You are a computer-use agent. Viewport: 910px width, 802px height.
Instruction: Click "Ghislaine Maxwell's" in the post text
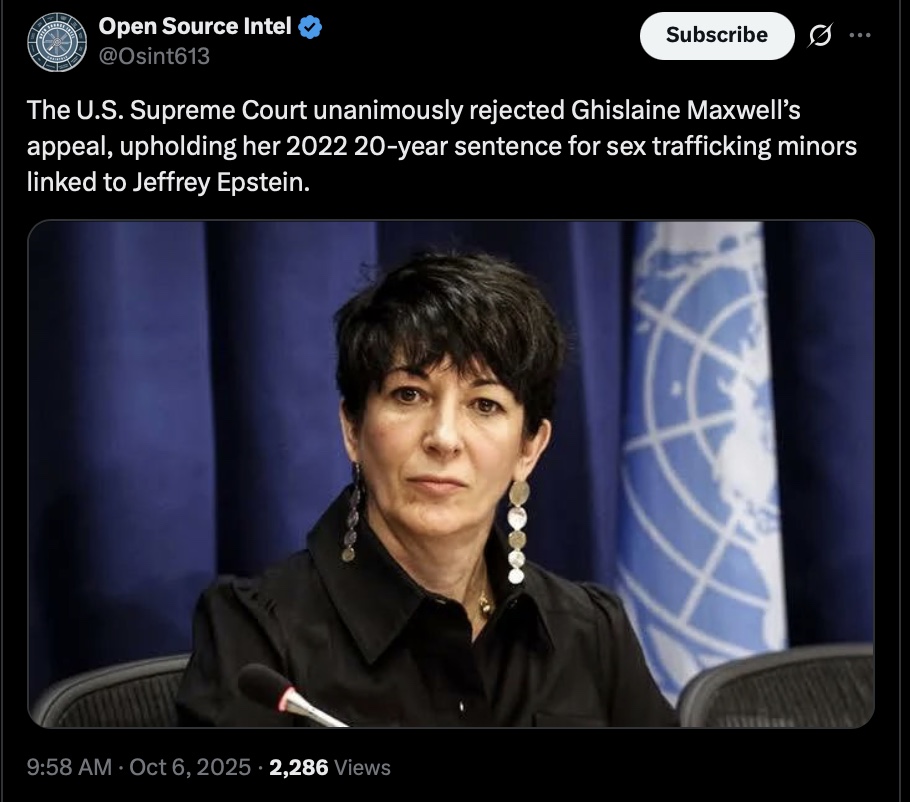[x=681, y=110]
